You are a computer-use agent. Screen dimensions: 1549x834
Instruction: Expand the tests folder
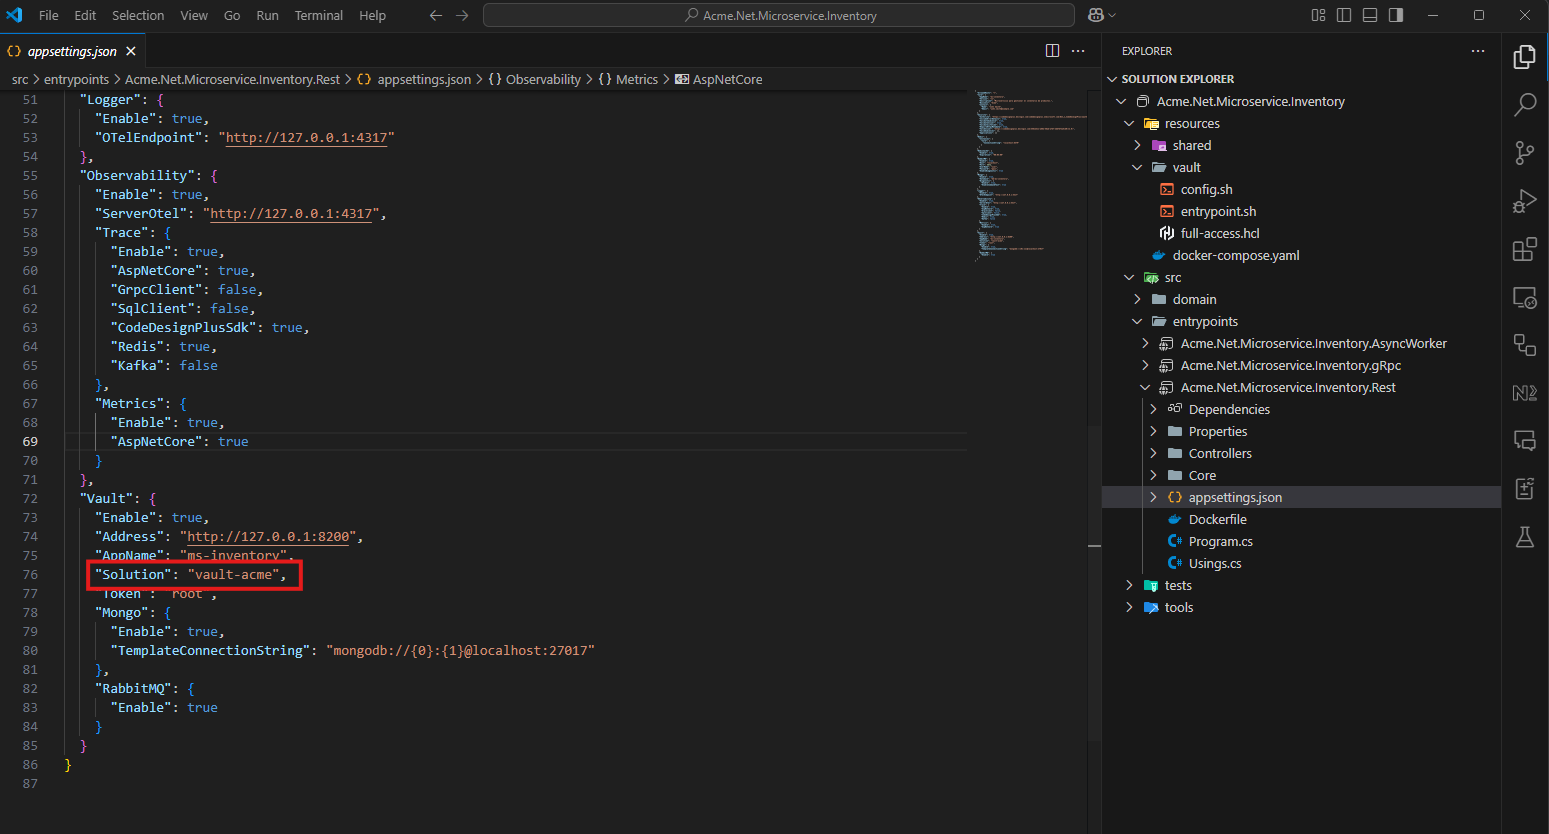[1129, 585]
